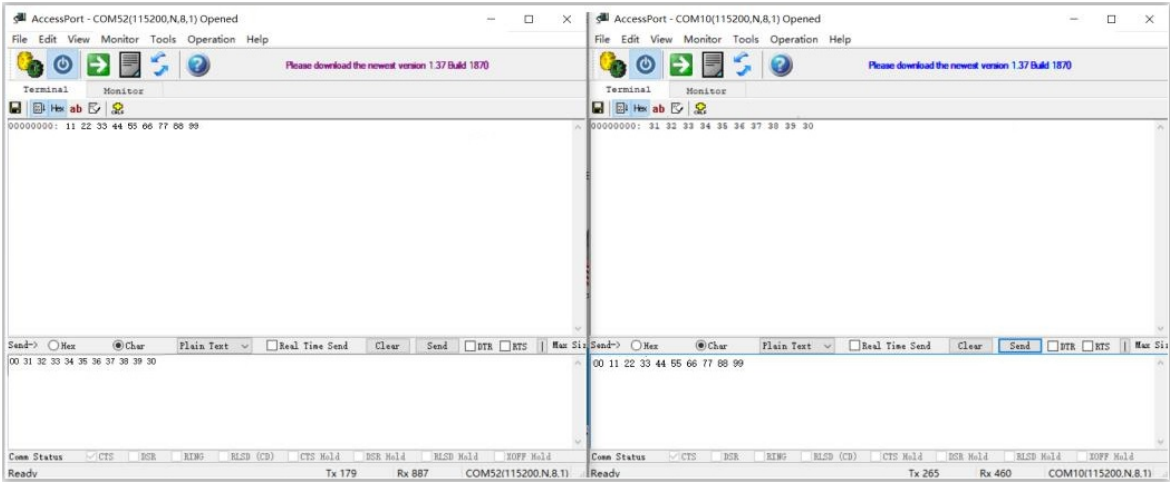Click the red 'ab' text display icon in the COM52 terminal
Image resolution: width=1171 pixels, height=484 pixels.
point(75,108)
